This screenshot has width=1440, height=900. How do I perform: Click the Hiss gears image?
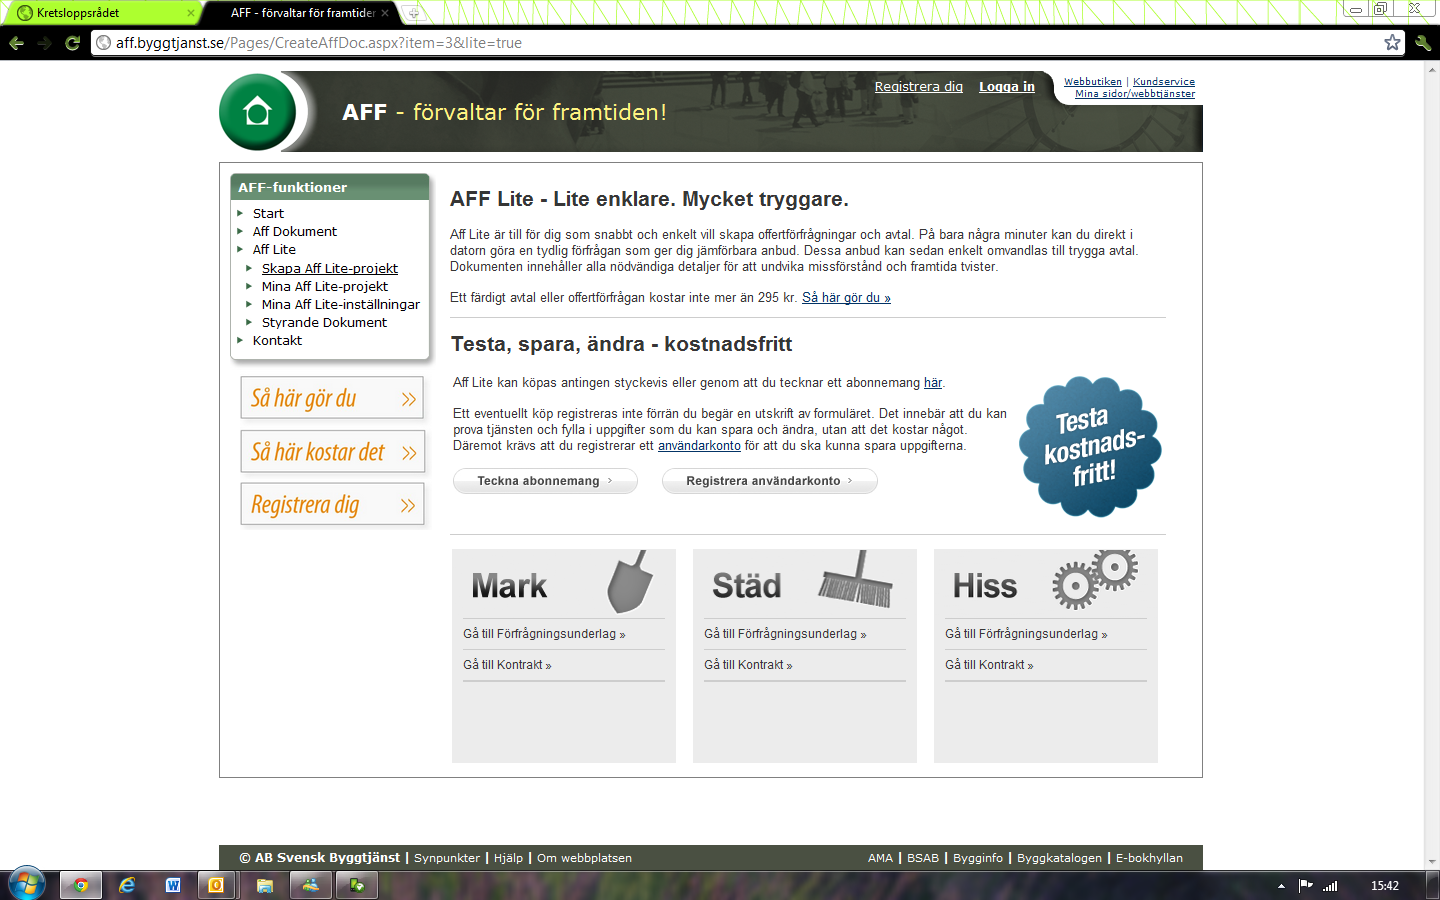pos(1095,579)
